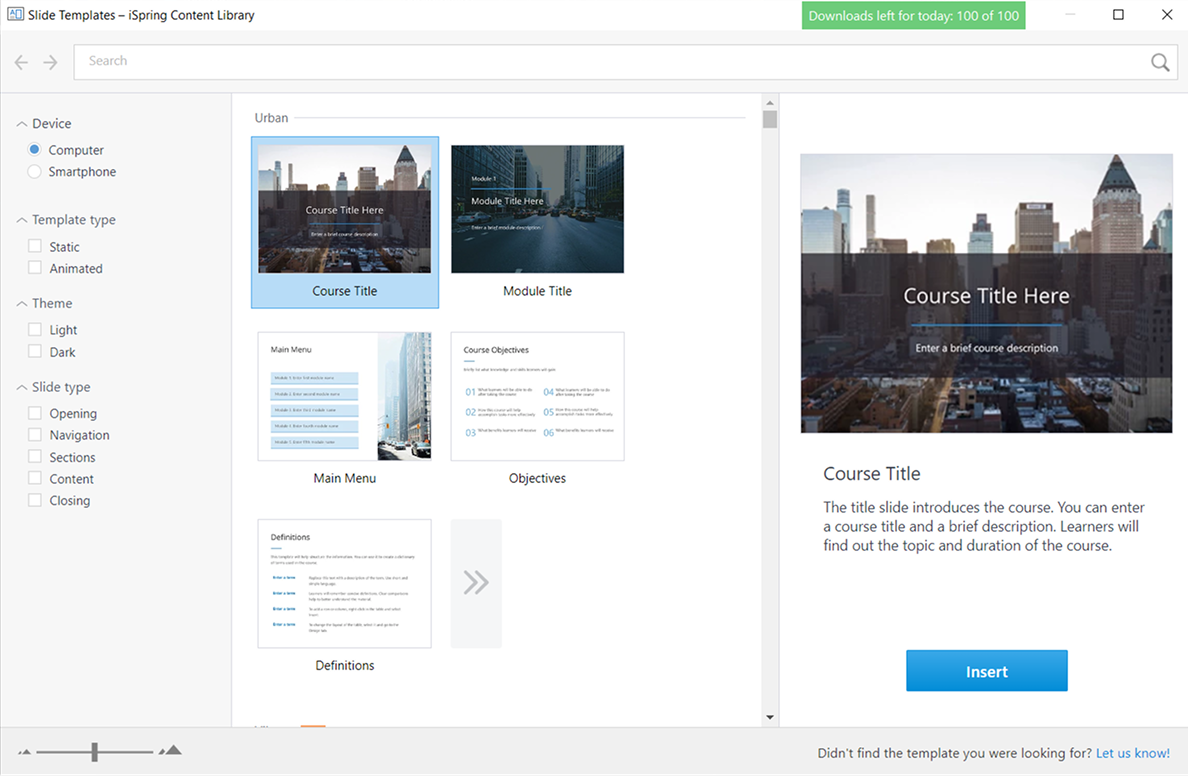Click the Definitions caption label
1188x776 pixels.
tap(345, 665)
